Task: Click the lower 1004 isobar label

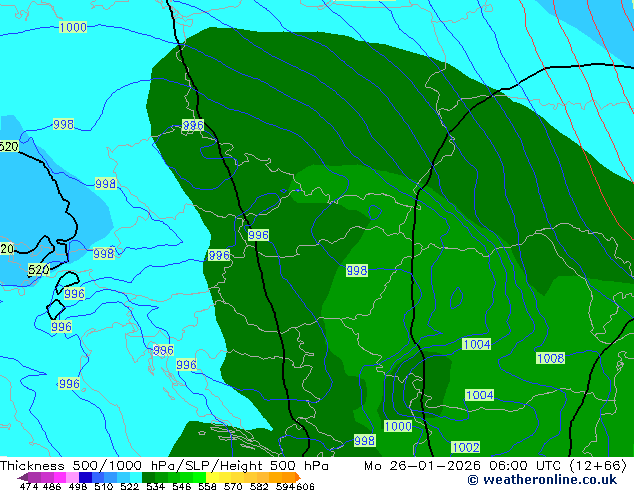Action: coord(480,395)
